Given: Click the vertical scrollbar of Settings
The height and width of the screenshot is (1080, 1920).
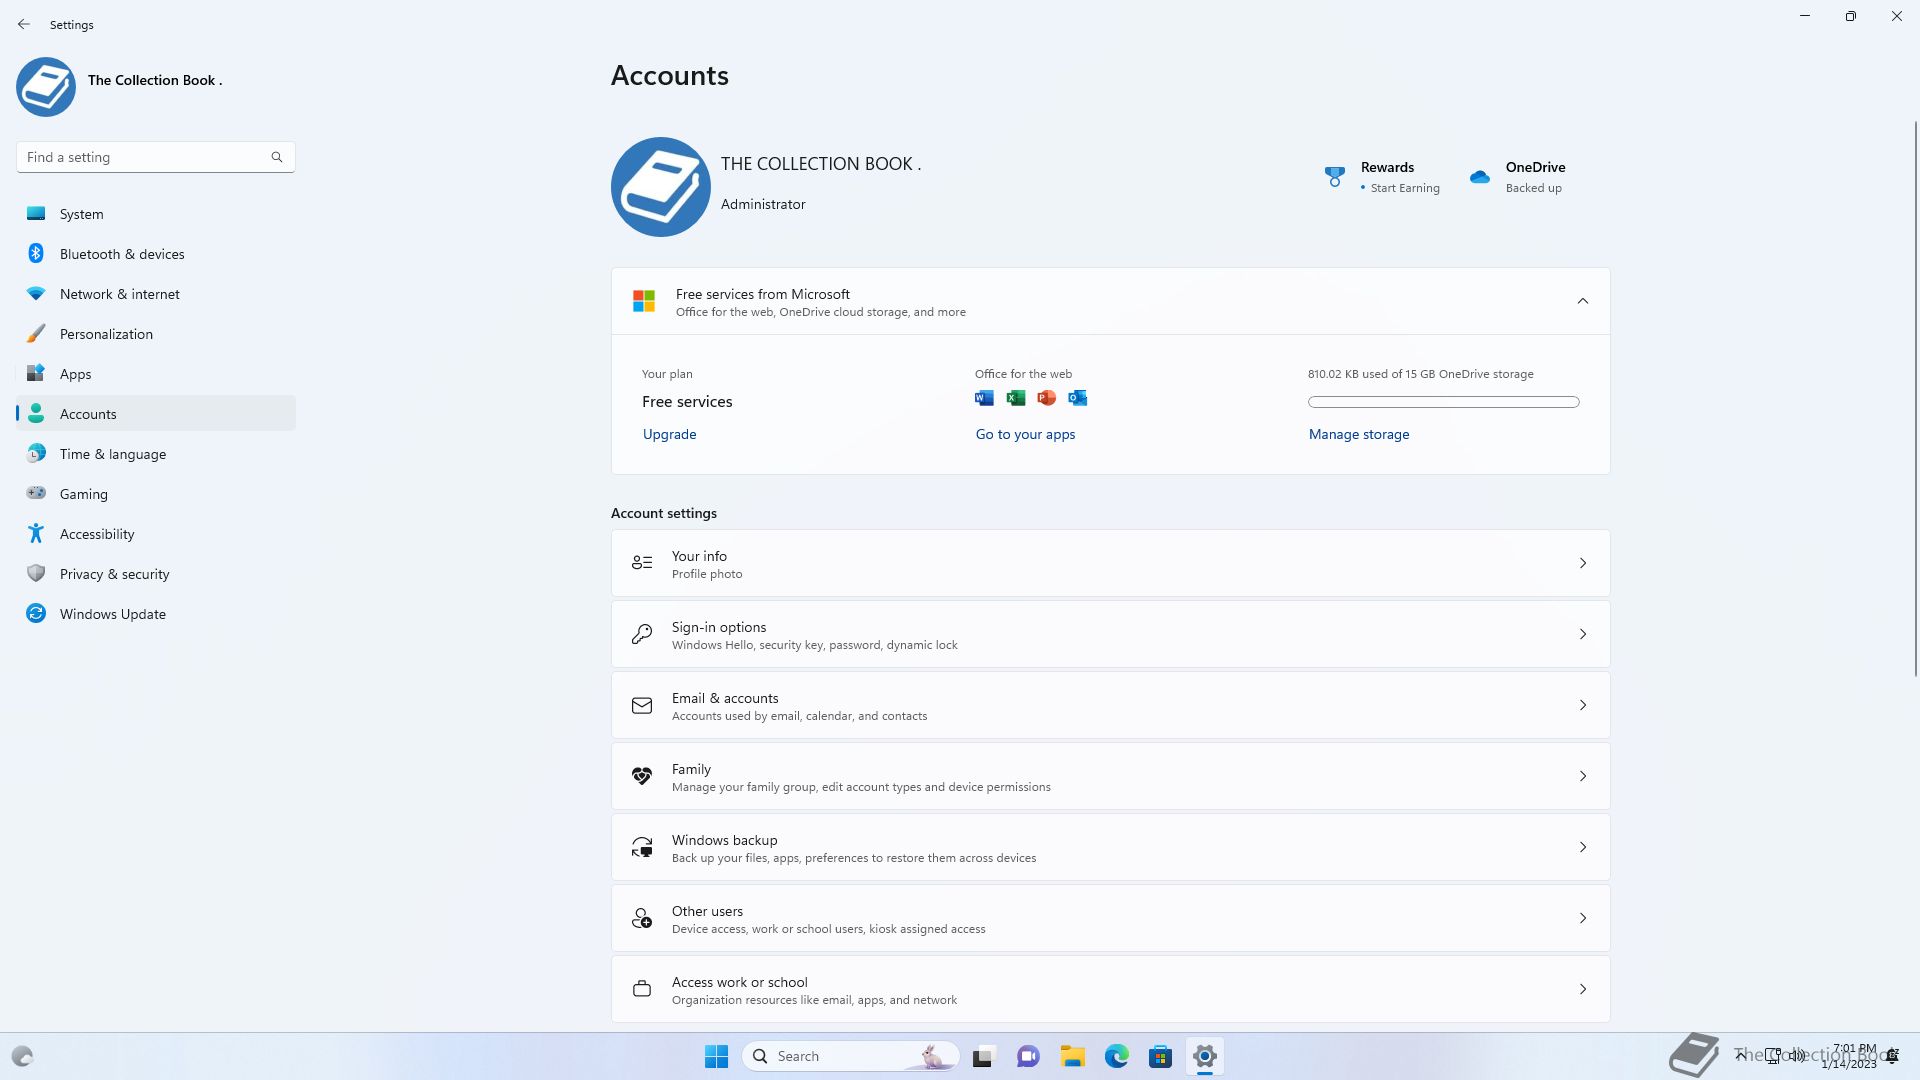Looking at the screenshot, I should pos(1916,398).
